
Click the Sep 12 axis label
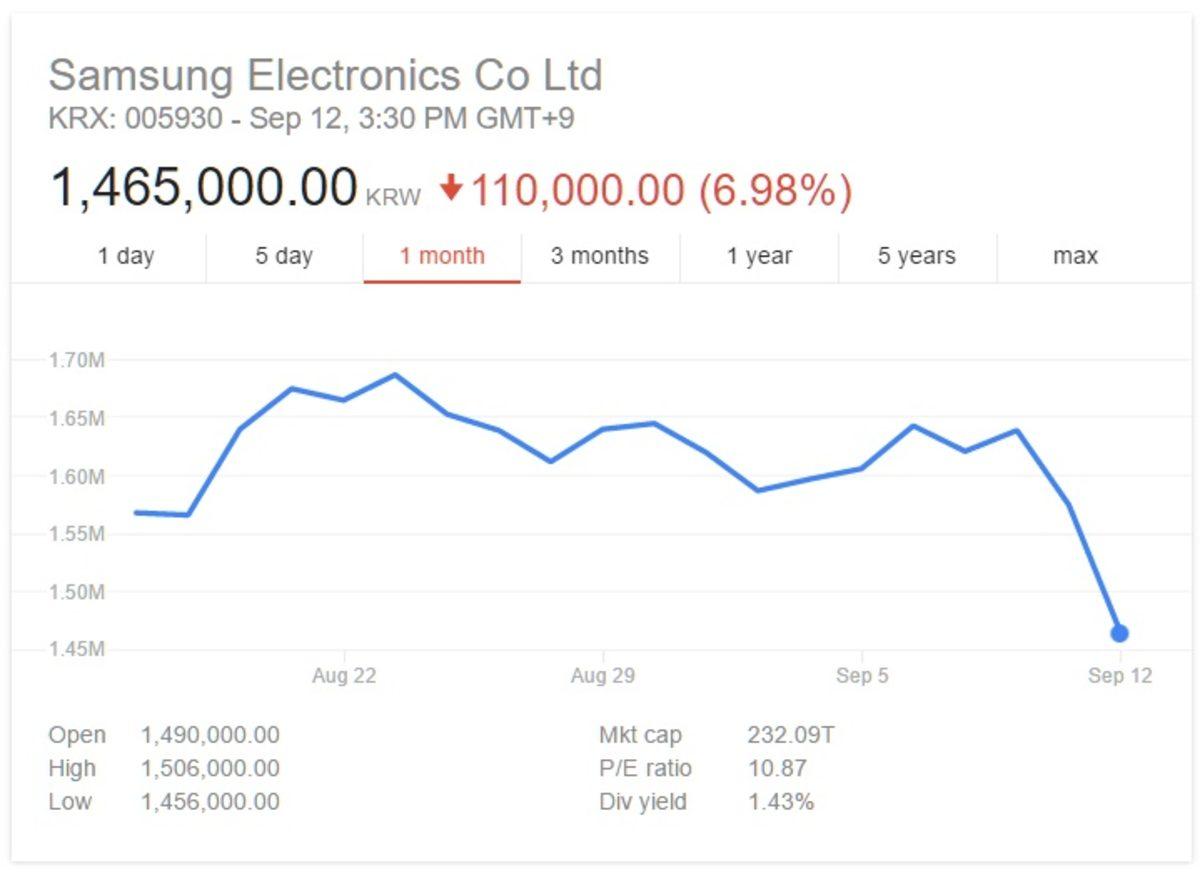click(x=1119, y=675)
